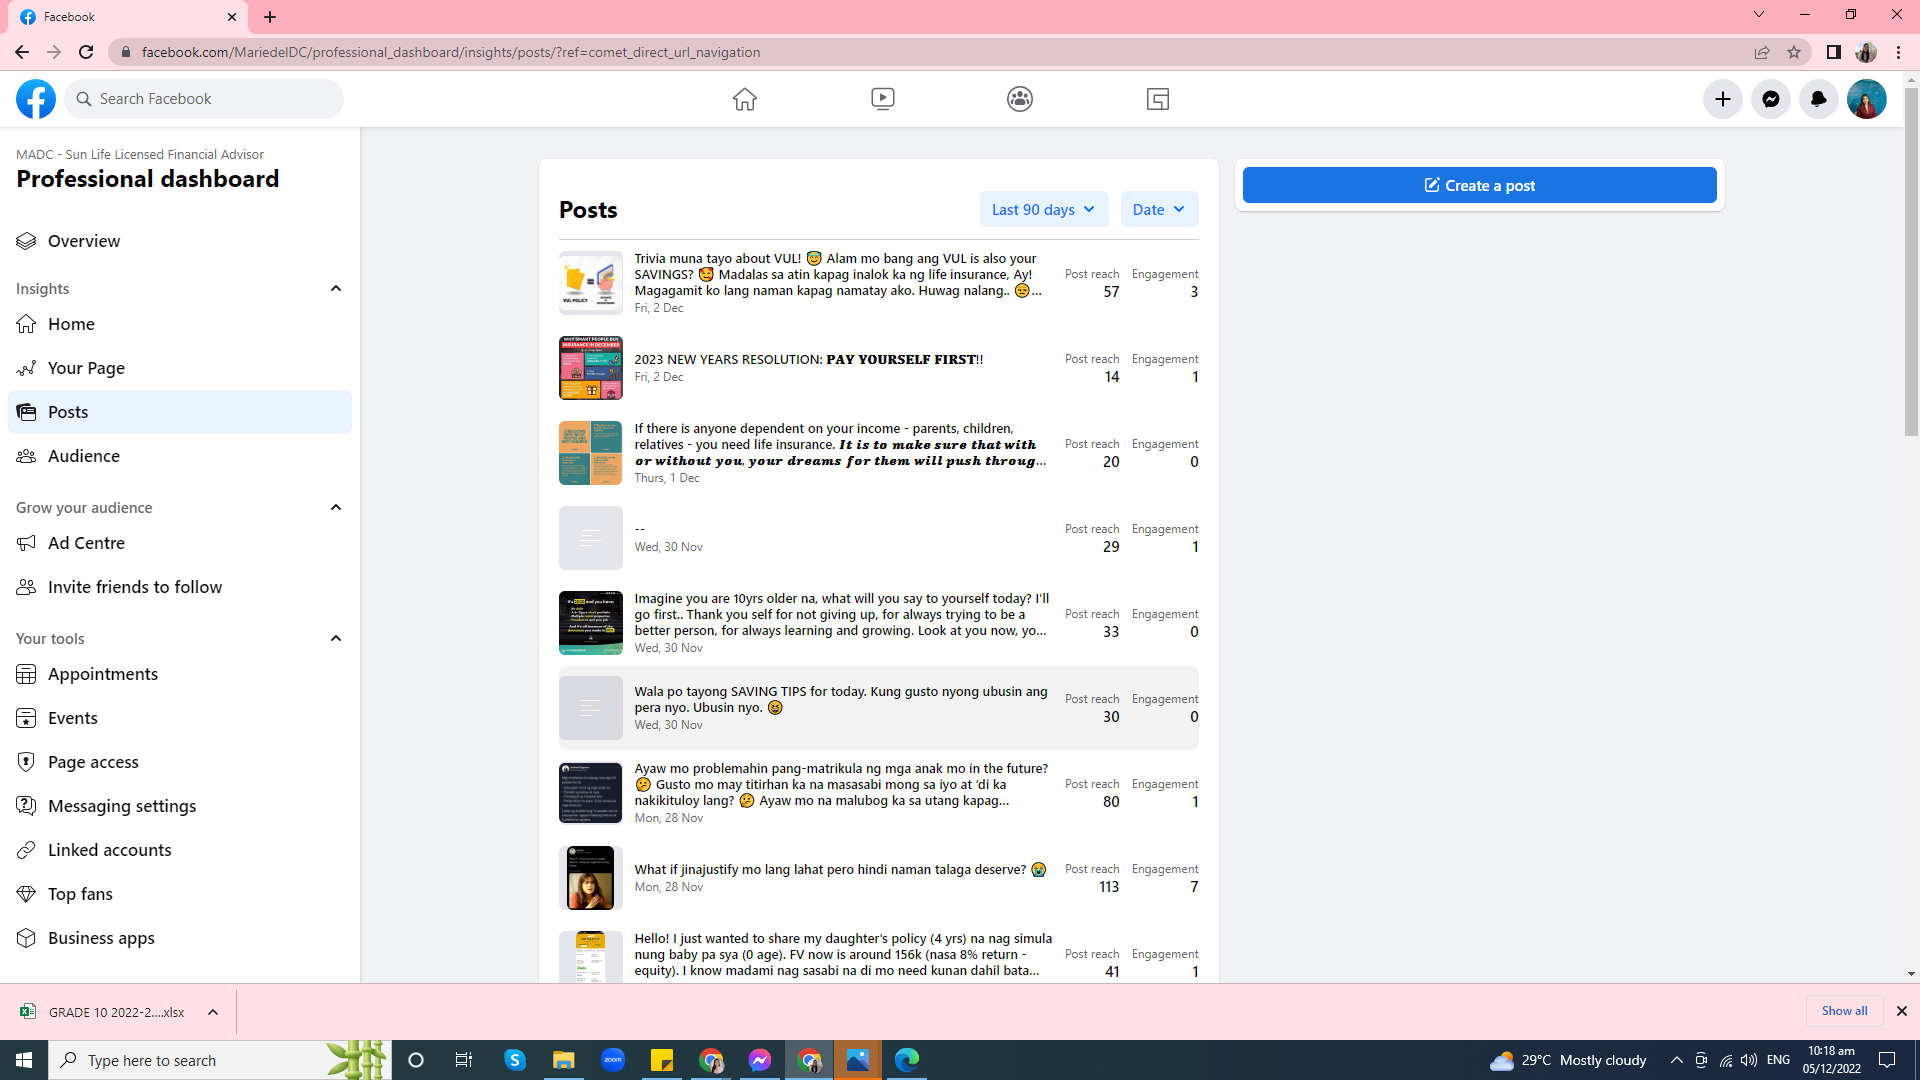This screenshot has width=1920, height=1080.
Task: Open Top fans in sidebar
Action: pos(80,894)
